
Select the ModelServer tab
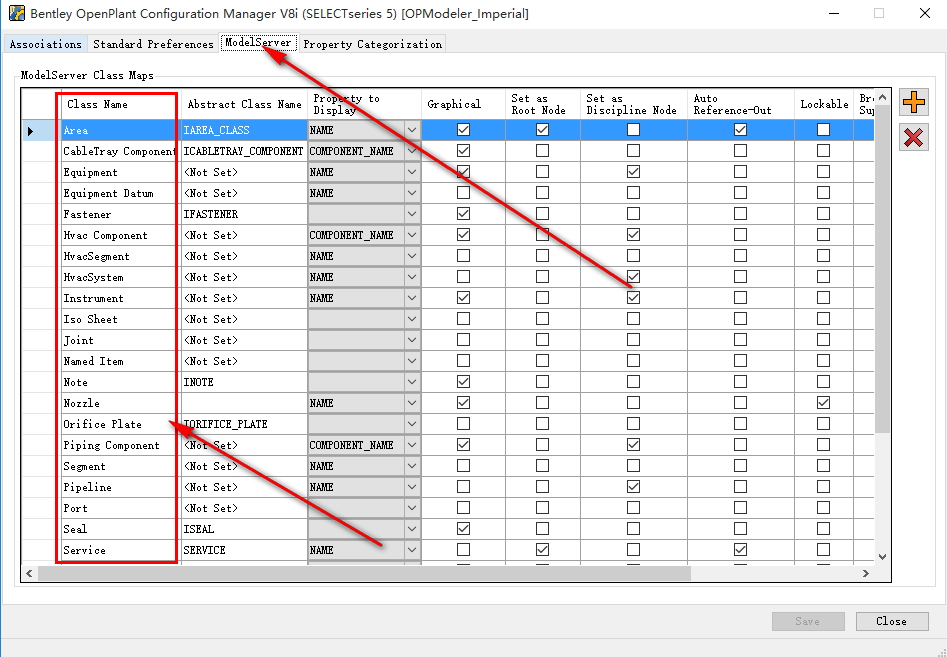(x=258, y=43)
